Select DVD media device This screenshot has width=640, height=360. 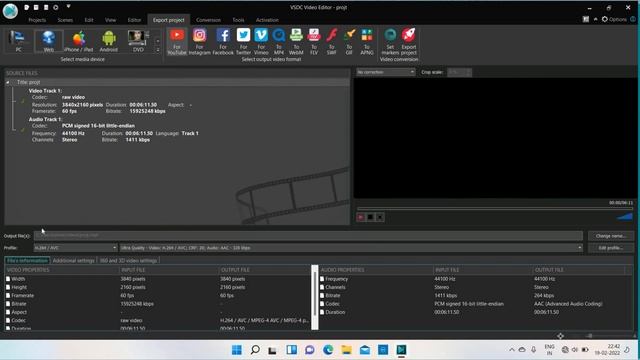click(138, 41)
